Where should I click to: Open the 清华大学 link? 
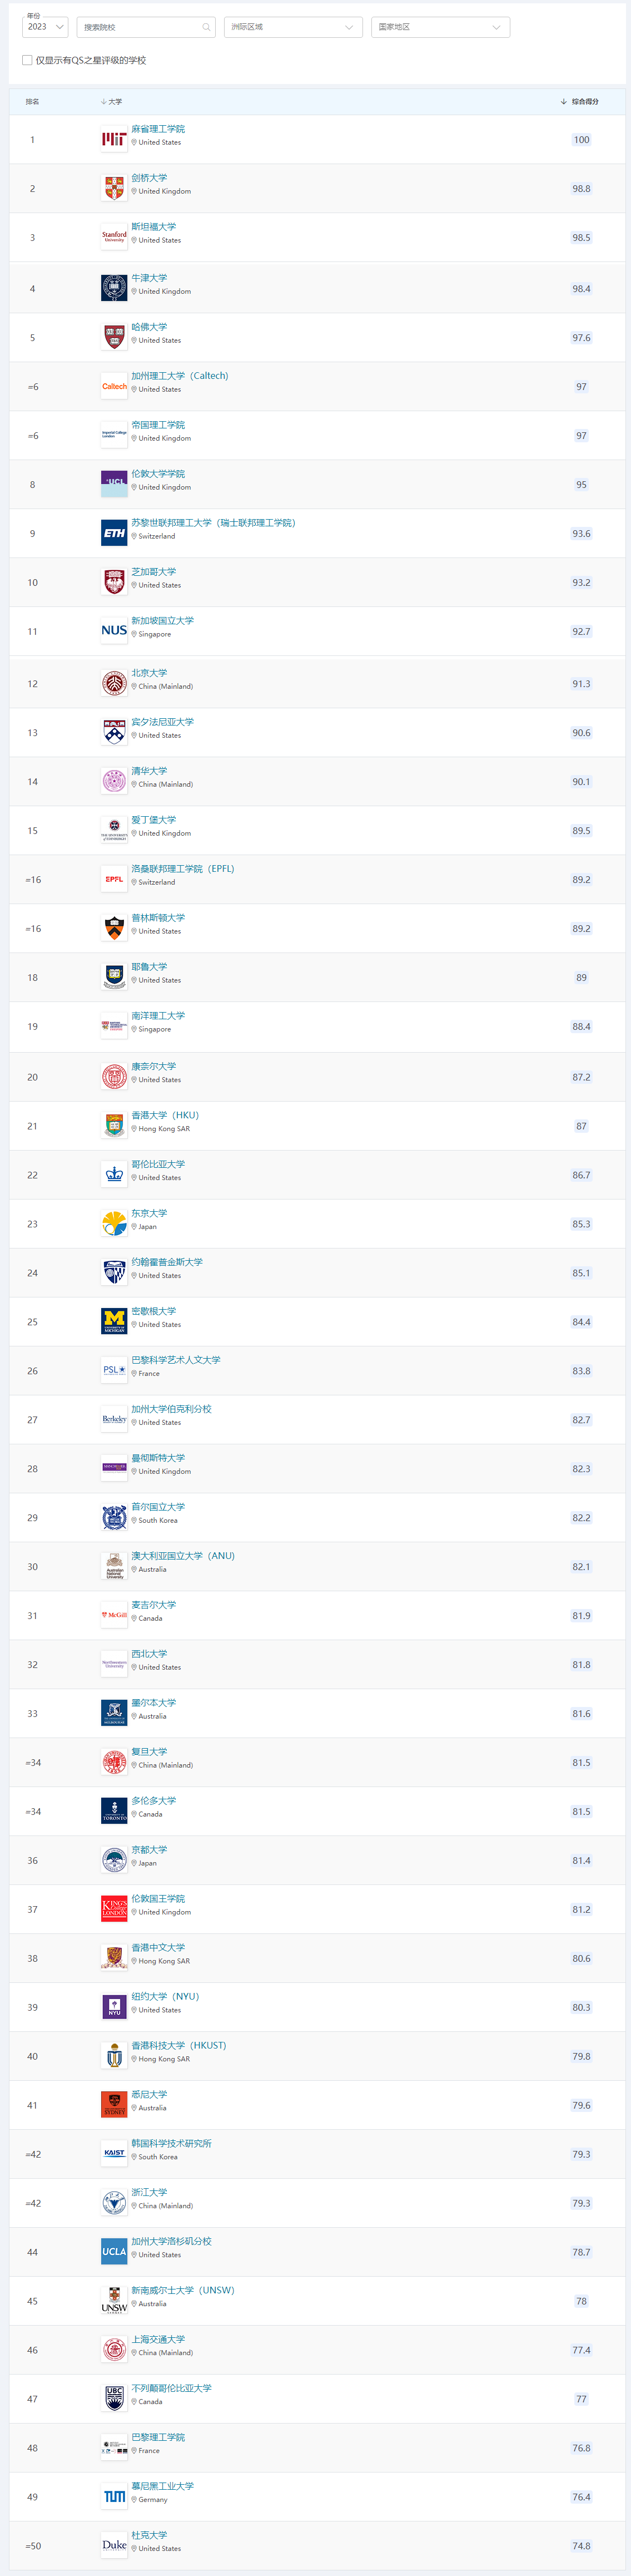click(149, 771)
